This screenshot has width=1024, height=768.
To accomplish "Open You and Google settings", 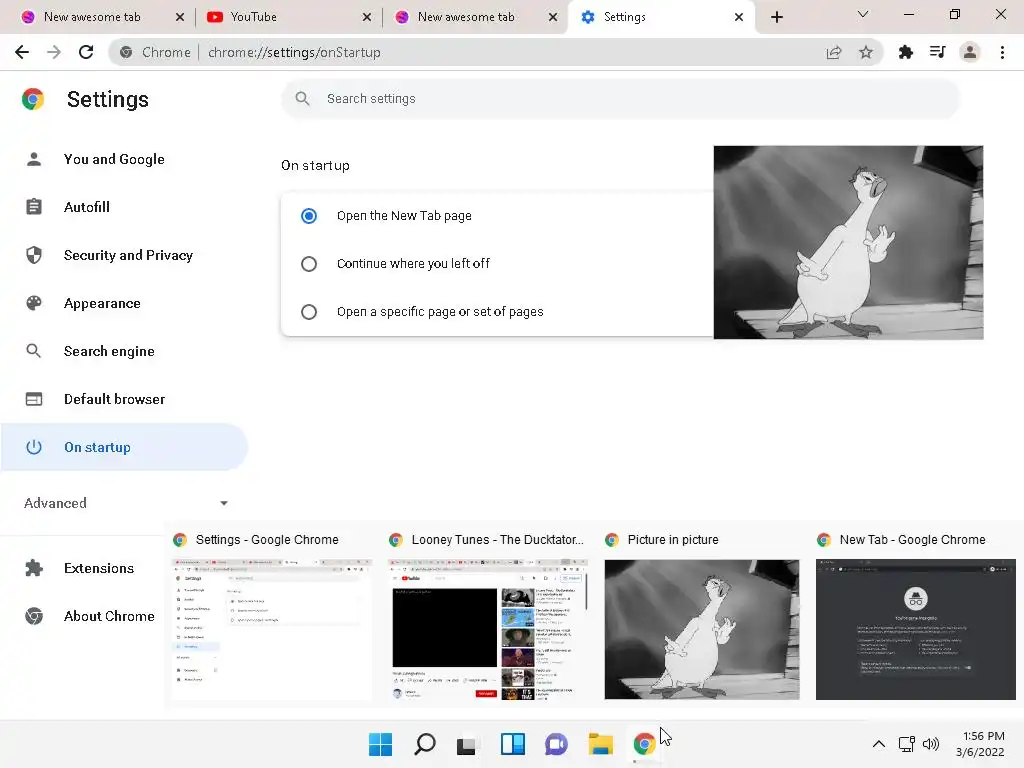I will click(114, 159).
